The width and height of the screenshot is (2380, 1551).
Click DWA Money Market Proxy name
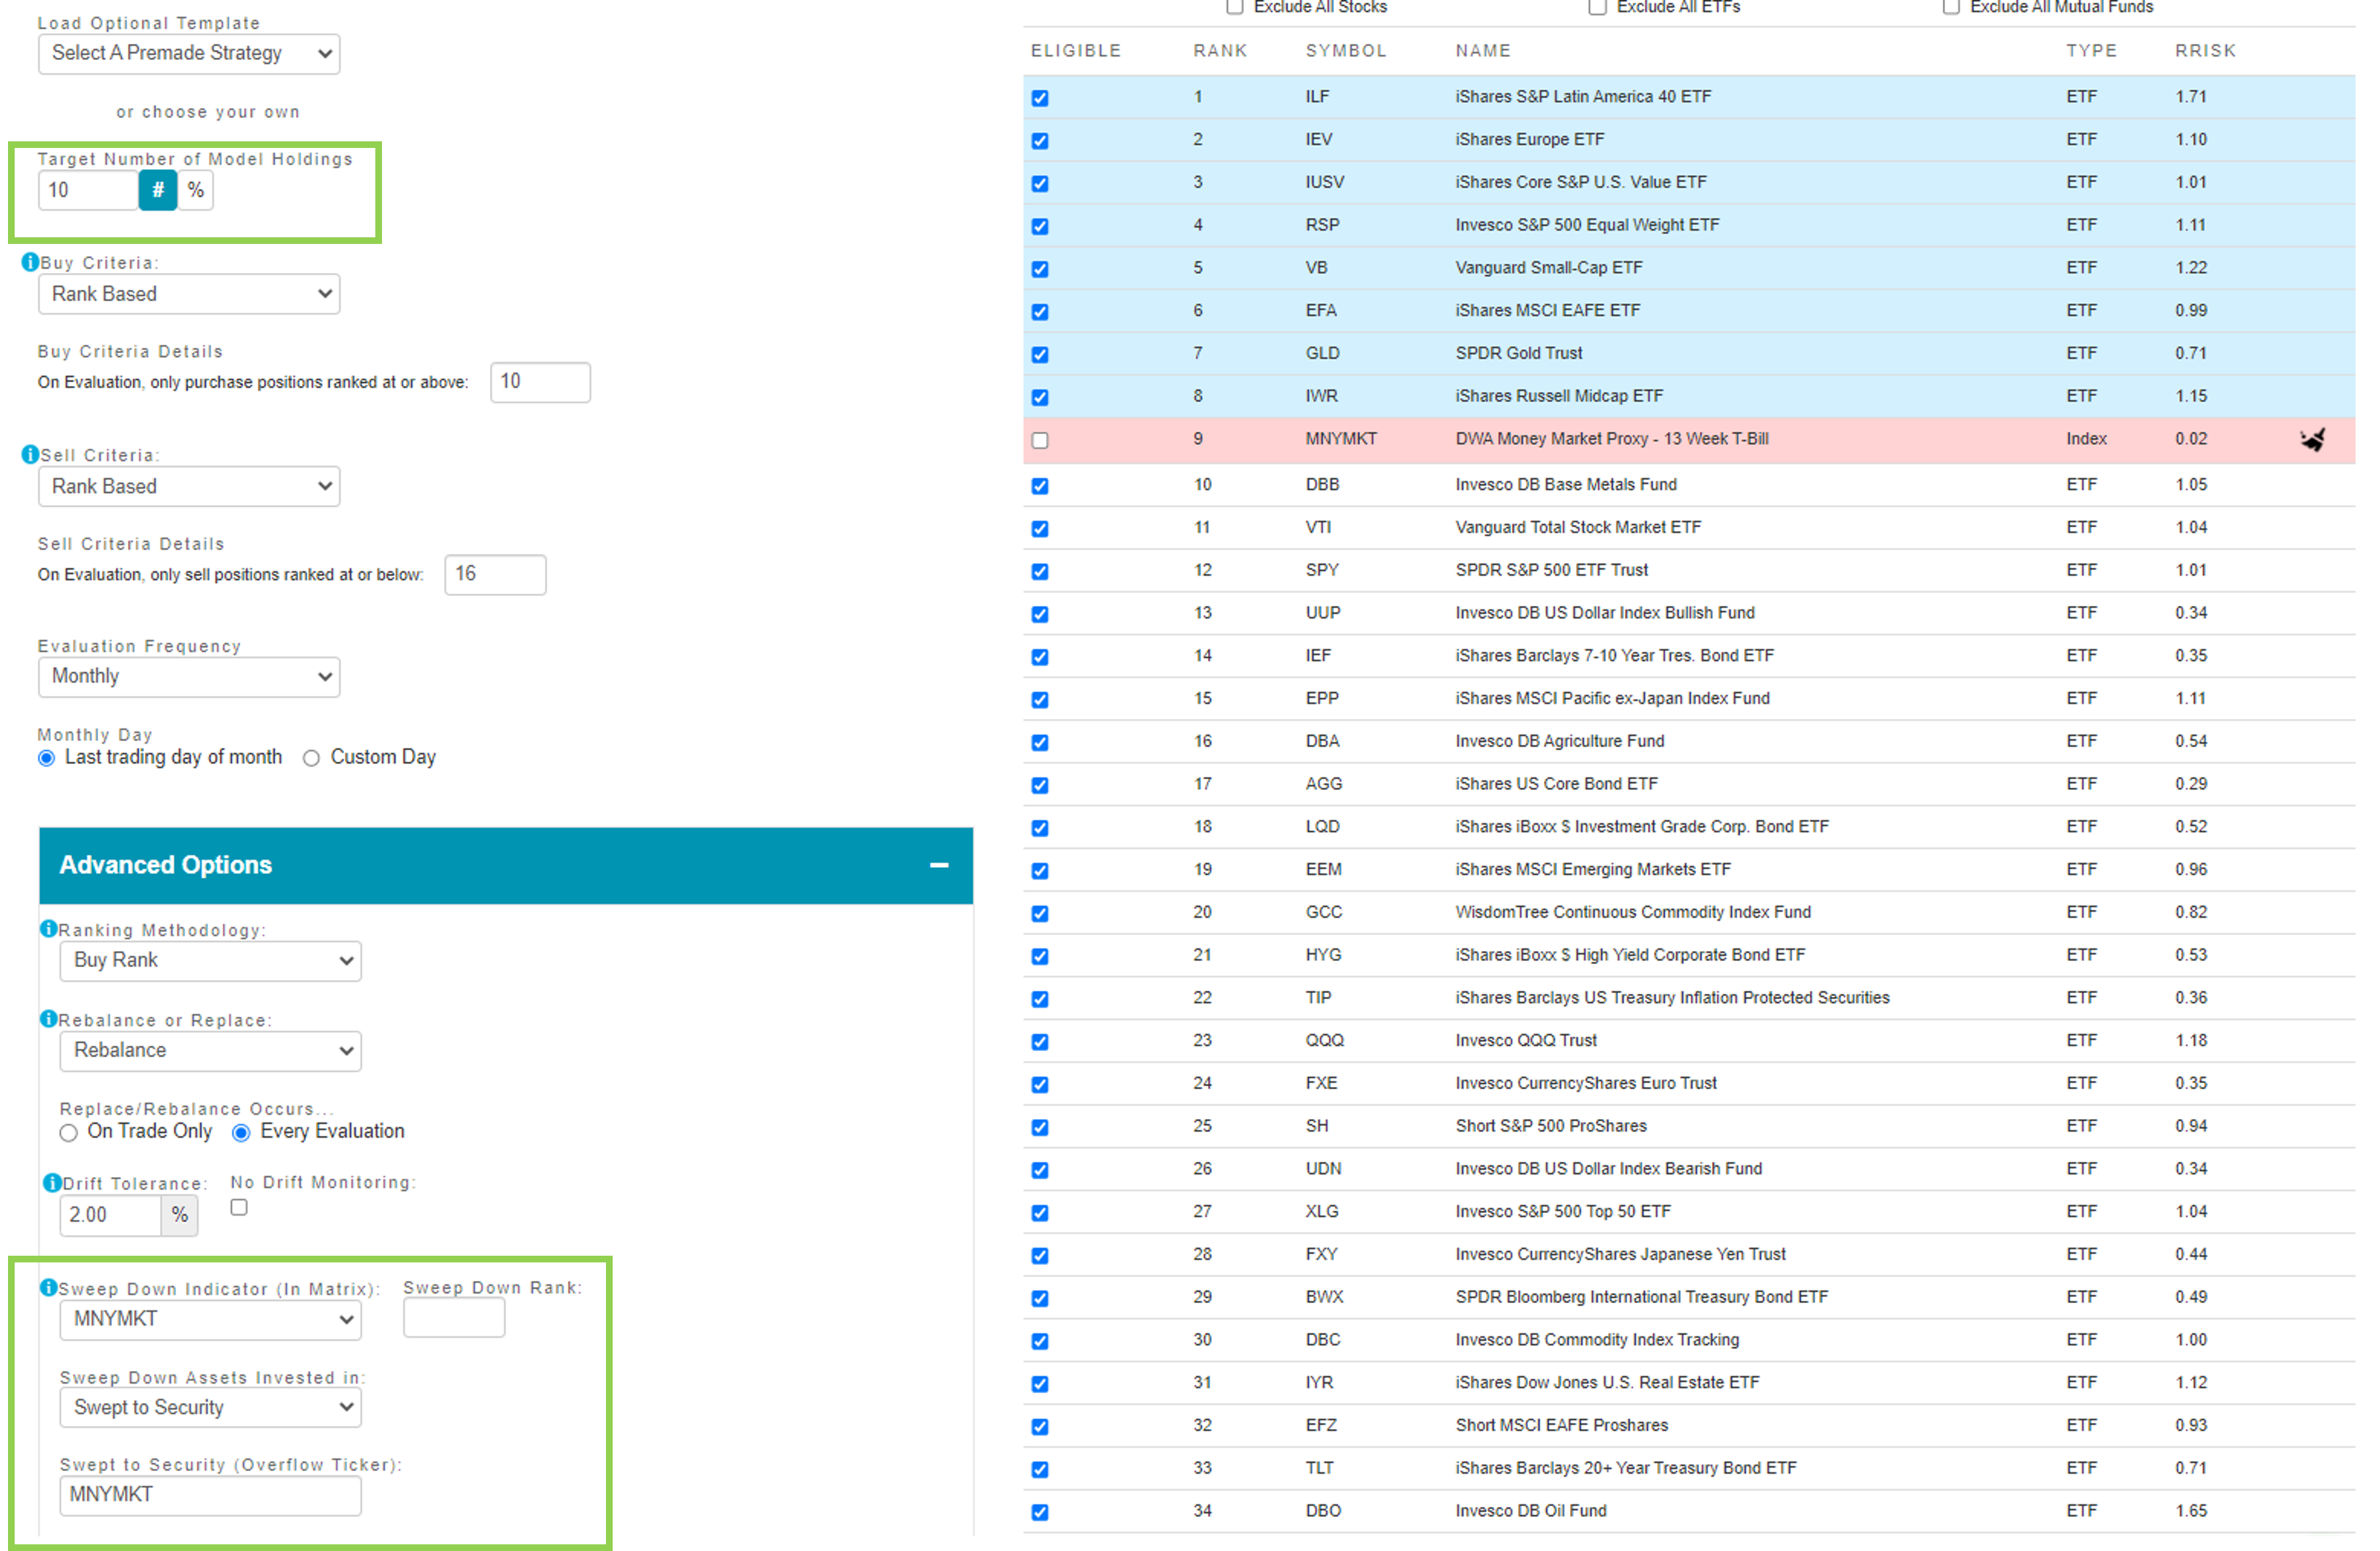[1612, 439]
